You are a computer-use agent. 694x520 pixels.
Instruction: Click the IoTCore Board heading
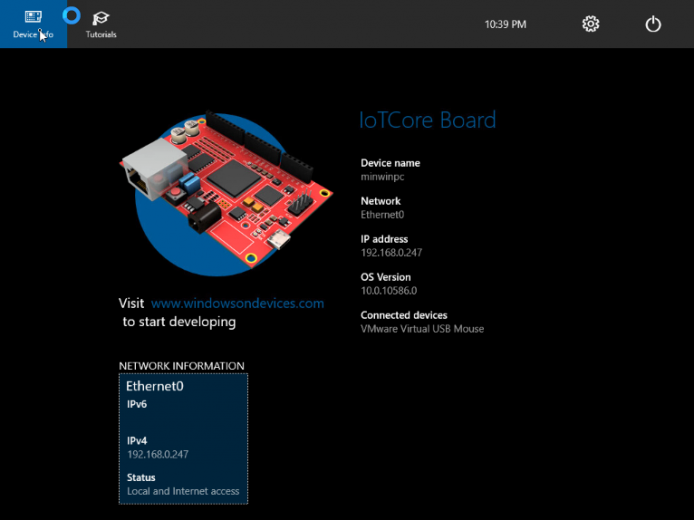point(427,120)
